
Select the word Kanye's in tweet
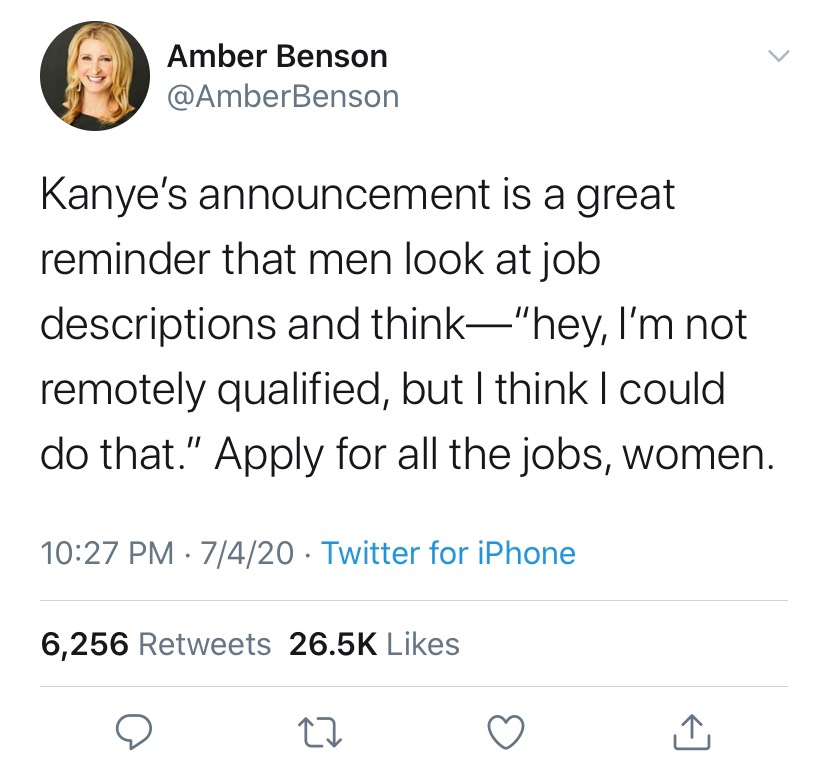[x=114, y=196]
